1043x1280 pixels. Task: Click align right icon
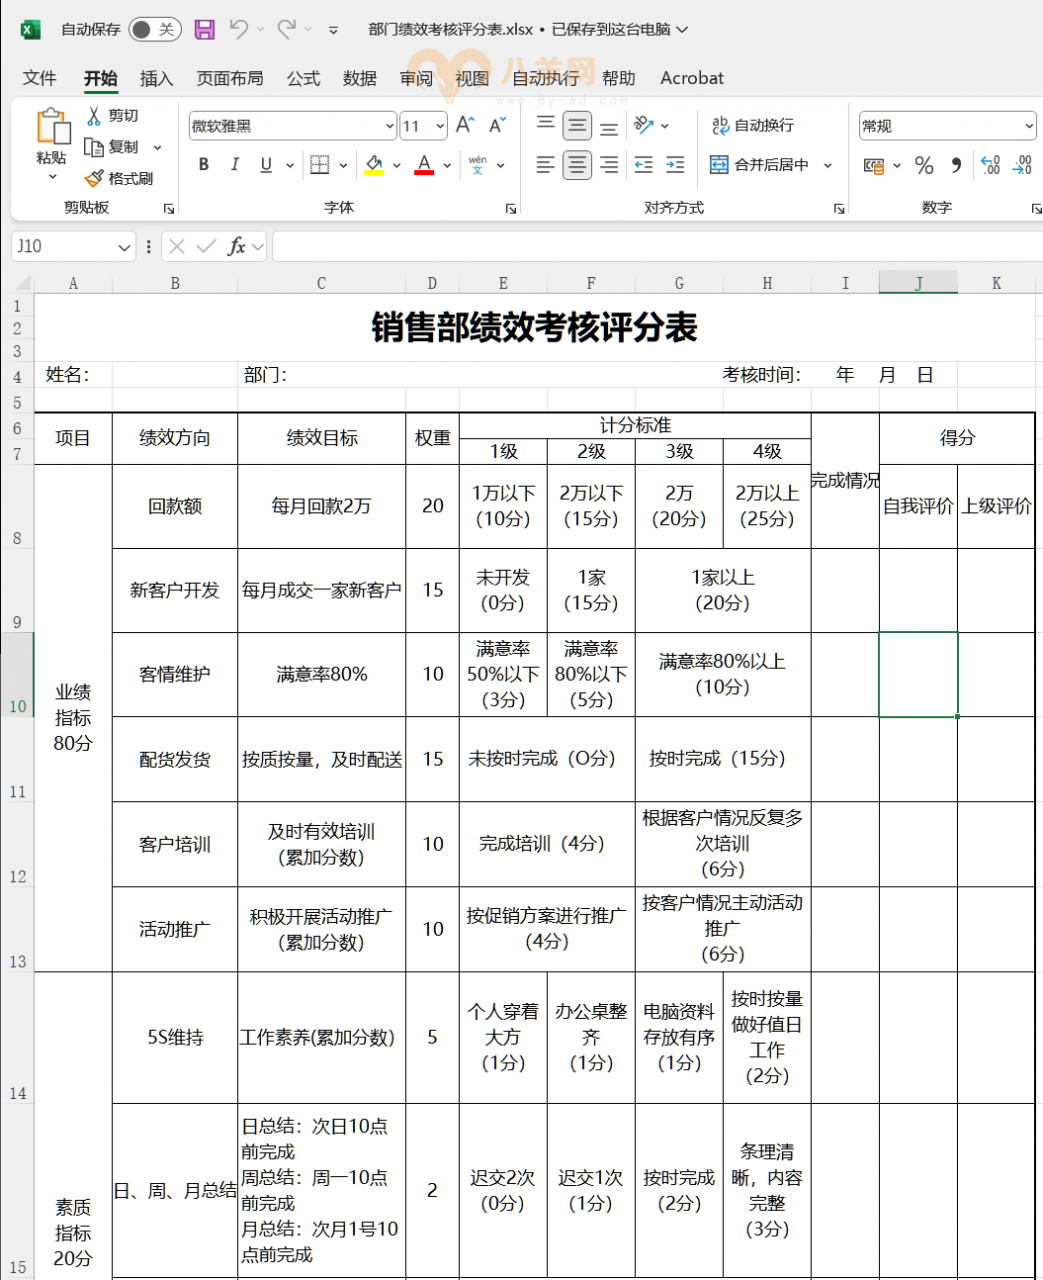pos(609,165)
